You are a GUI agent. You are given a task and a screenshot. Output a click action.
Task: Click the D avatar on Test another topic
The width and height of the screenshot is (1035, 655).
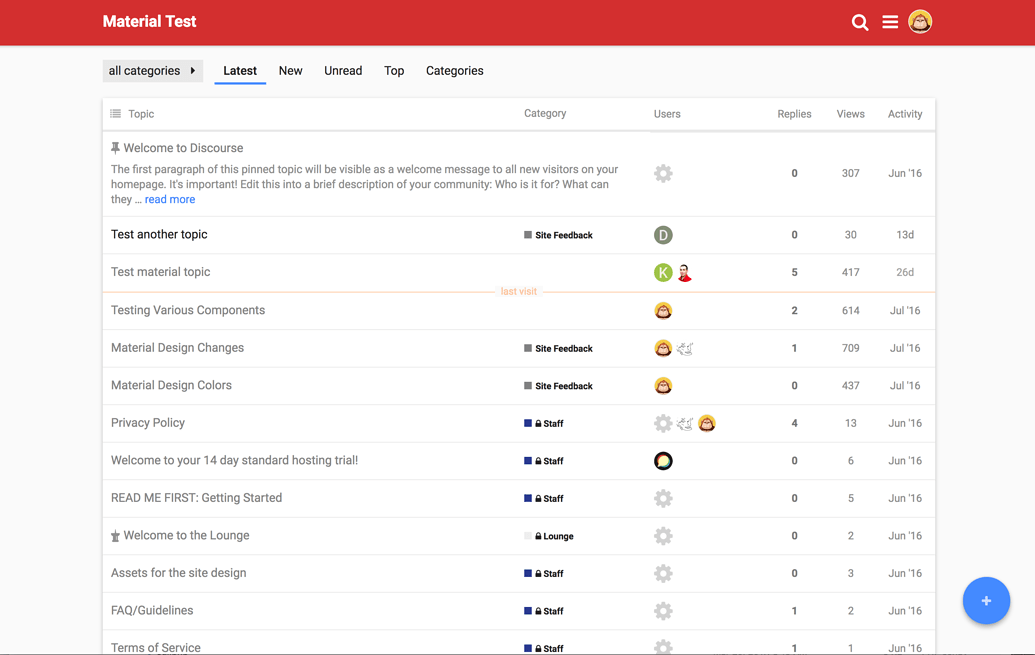tap(662, 235)
